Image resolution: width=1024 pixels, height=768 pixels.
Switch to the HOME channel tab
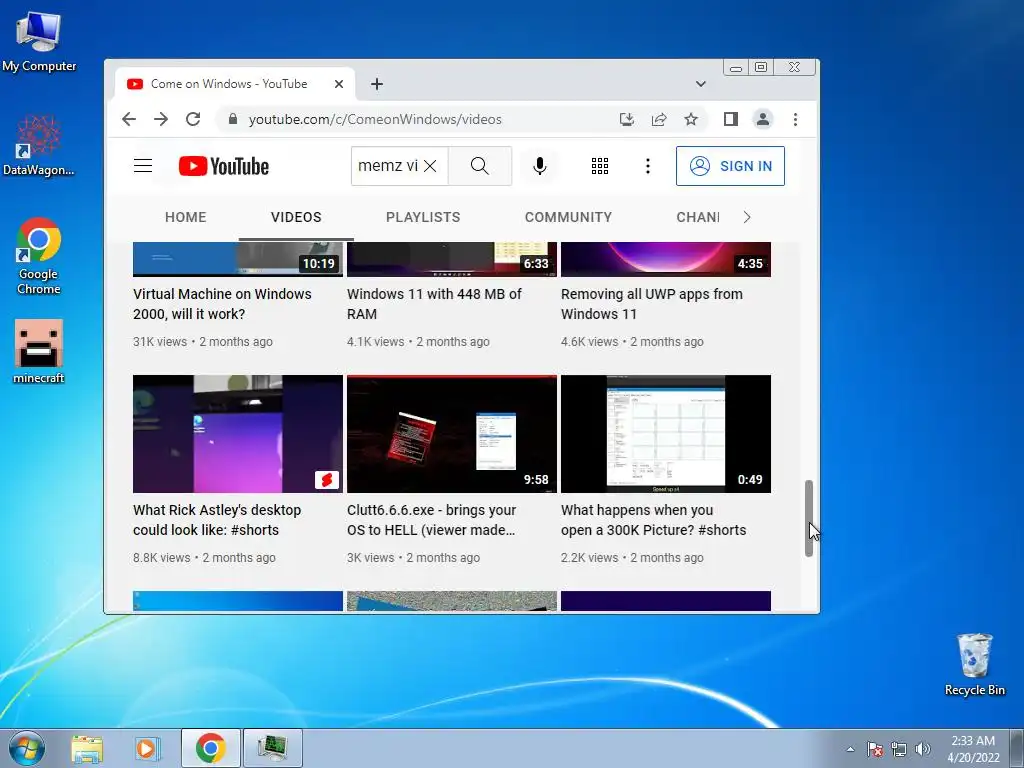tap(185, 217)
